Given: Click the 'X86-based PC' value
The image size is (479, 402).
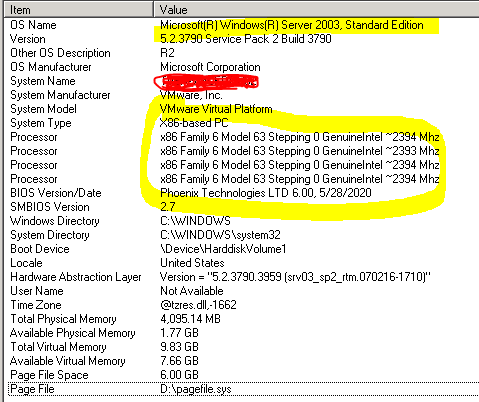Looking at the screenshot, I should click(194, 123).
